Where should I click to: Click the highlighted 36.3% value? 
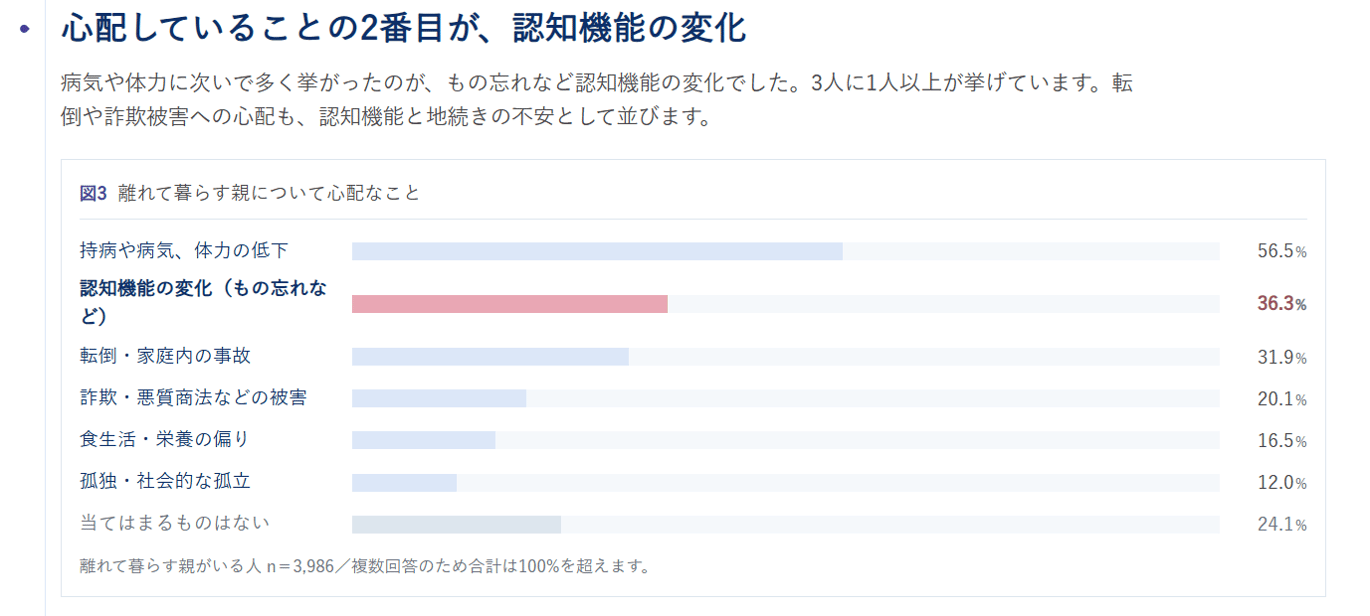pos(1282,304)
